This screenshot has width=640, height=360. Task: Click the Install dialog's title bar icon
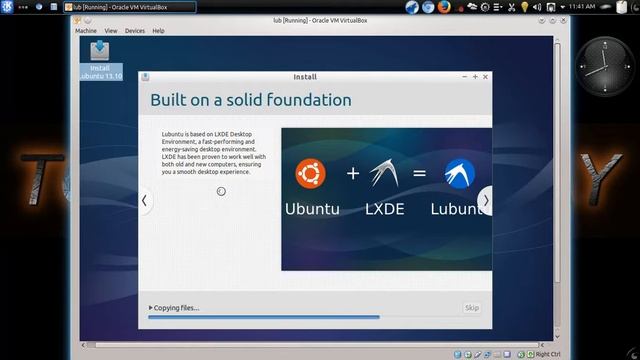[x=145, y=77]
